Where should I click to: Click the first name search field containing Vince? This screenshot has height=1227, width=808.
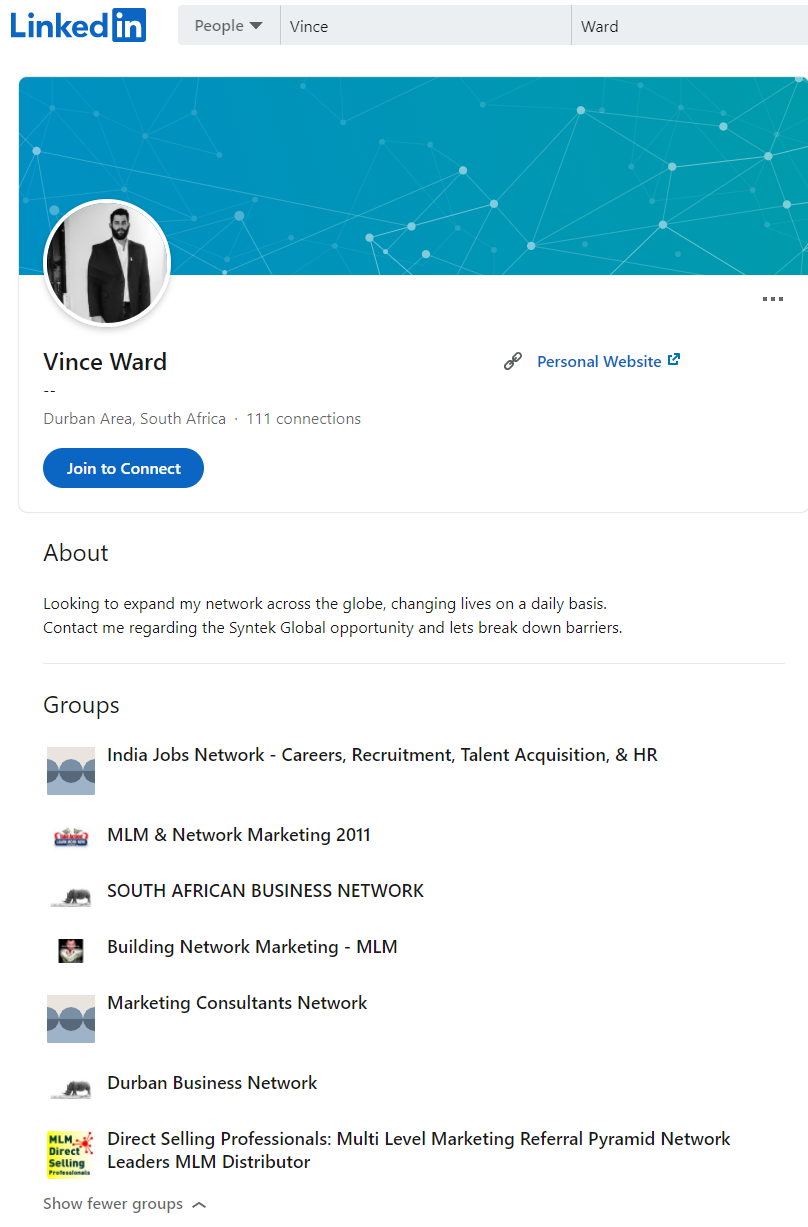coord(425,26)
